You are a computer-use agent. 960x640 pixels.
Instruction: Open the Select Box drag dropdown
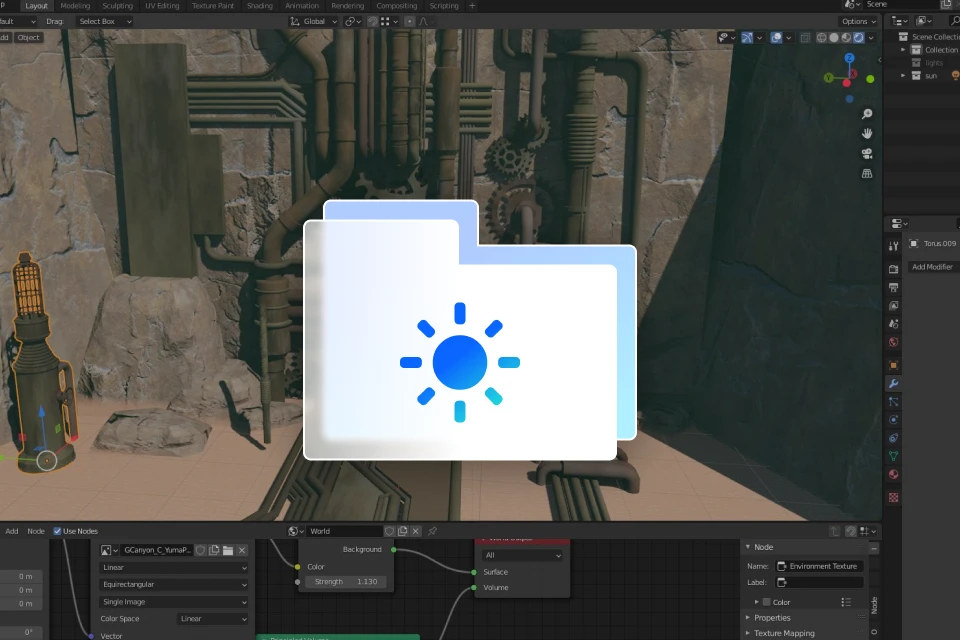pos(105,21)
